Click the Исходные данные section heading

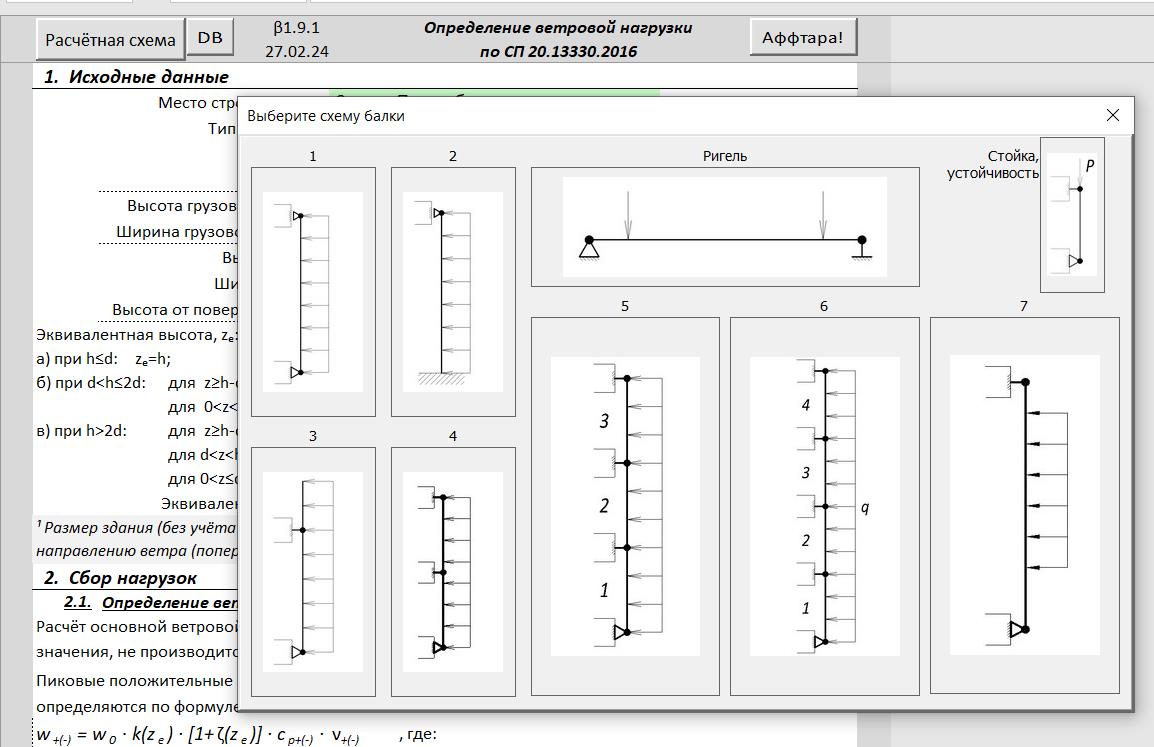136,77
